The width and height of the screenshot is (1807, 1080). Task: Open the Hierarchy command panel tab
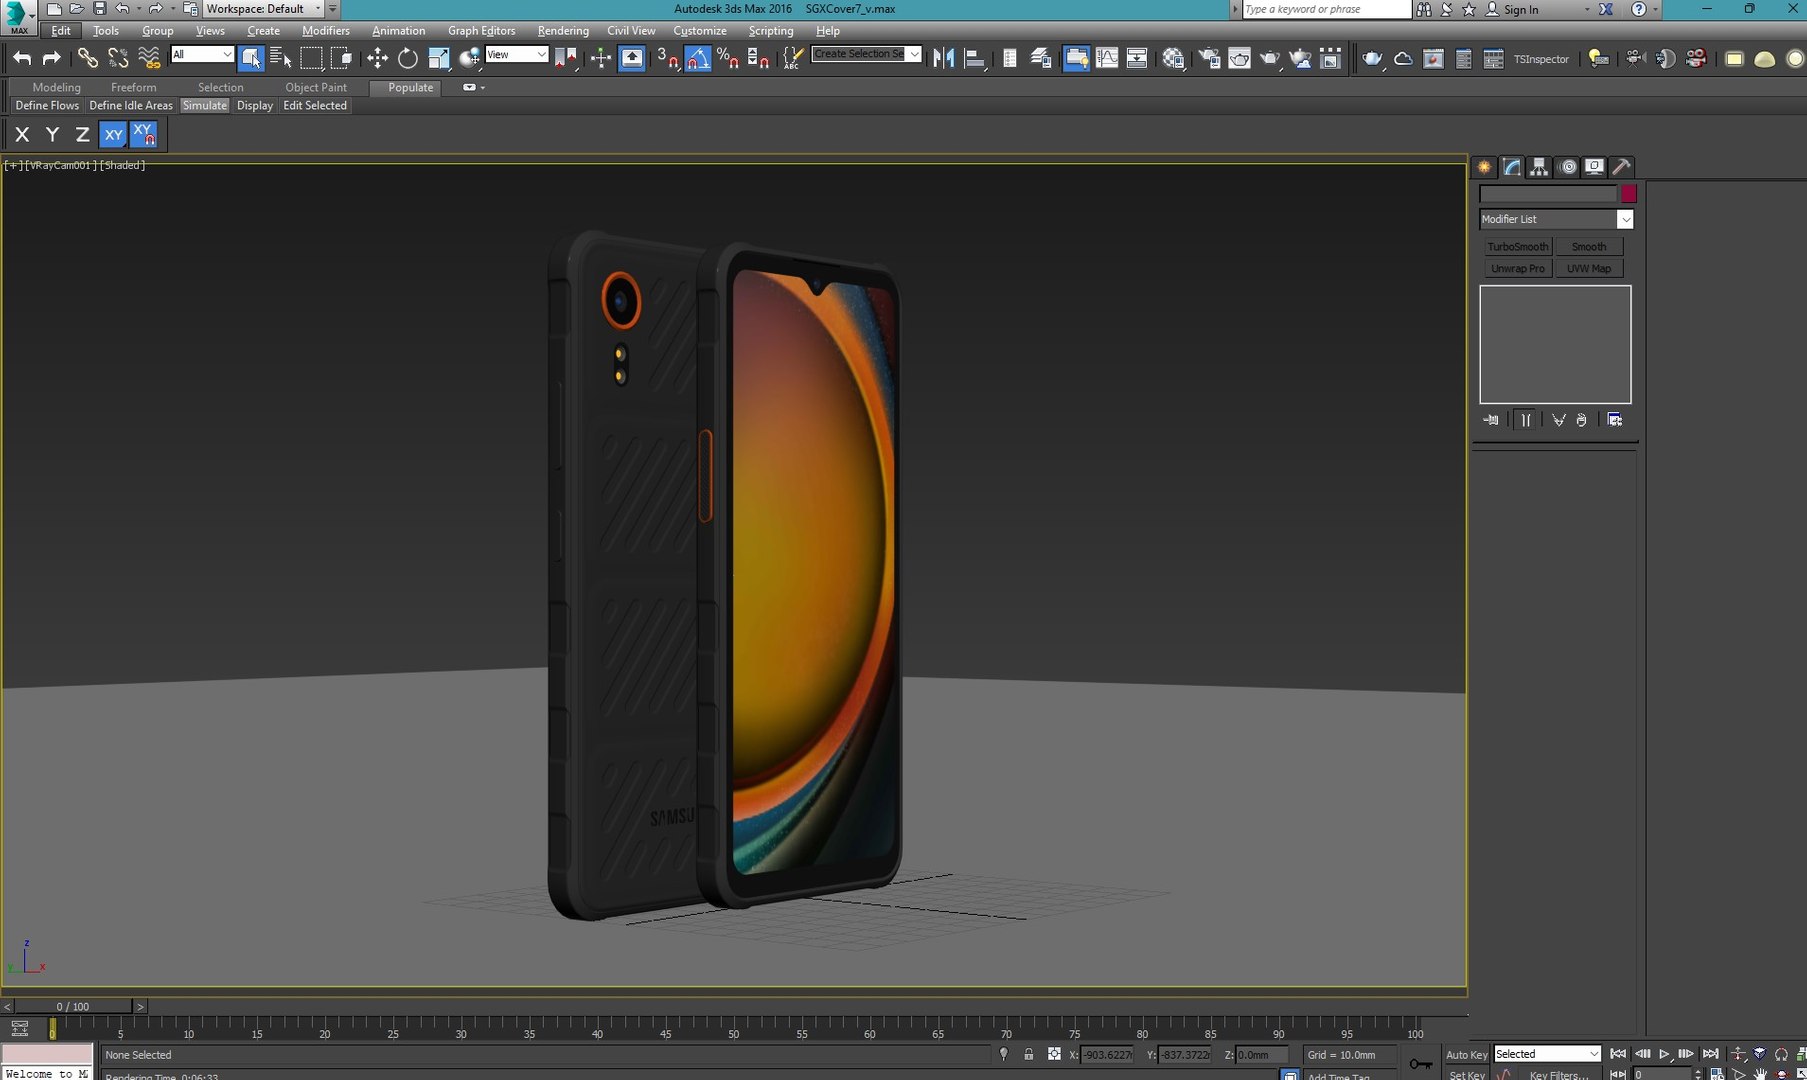1539,167
